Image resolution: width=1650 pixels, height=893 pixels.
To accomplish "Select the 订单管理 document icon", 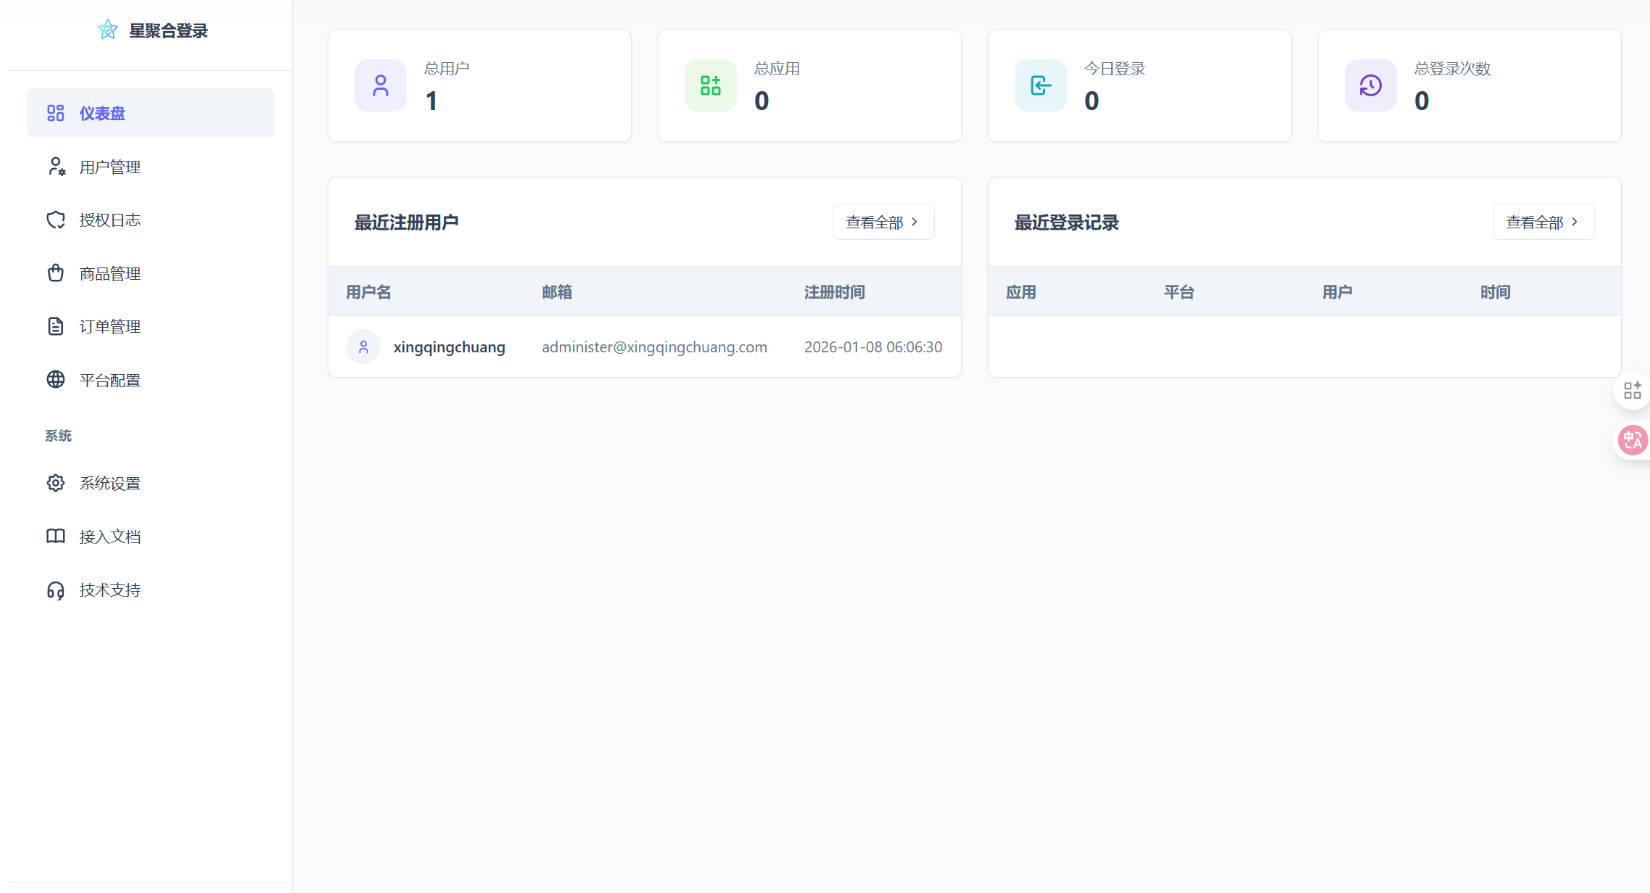I will [x=56, y=327].
